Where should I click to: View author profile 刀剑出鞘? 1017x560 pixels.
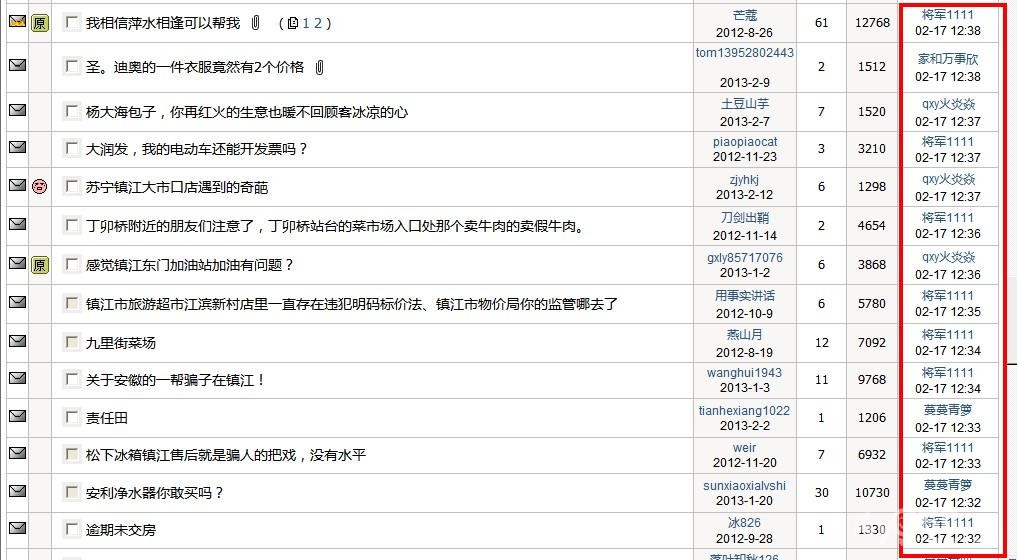(745, 218)
